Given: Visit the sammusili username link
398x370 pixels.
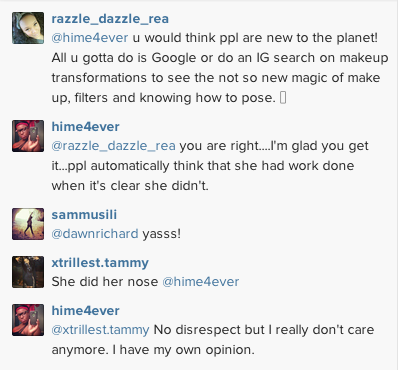Looking at the screenshot, I should click(x=84, y=215).
